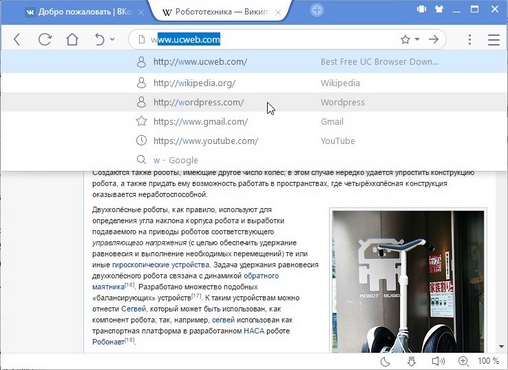Click the star icon beside gmail.com suggestion
This screenshot has width=508, height=370.
(141, 121)
